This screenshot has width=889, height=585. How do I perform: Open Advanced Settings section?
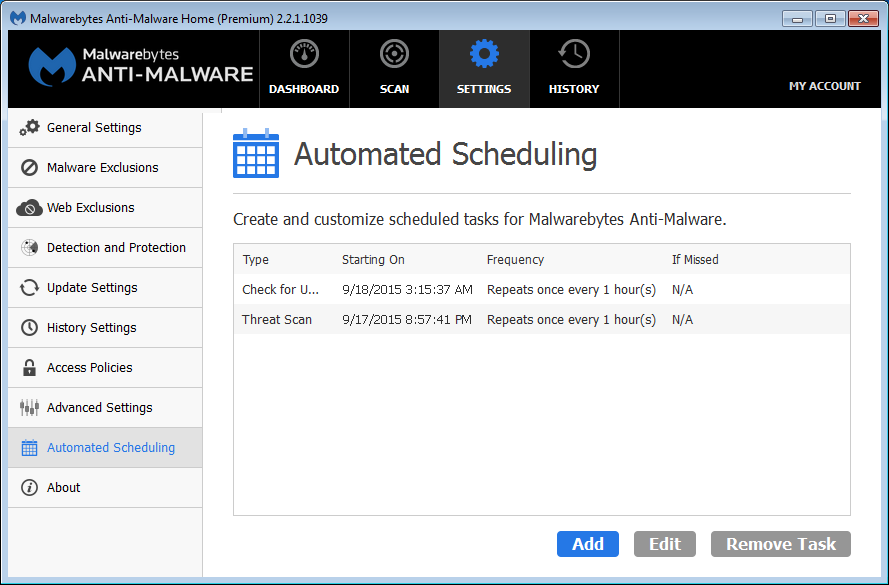(x=105, y=408)
